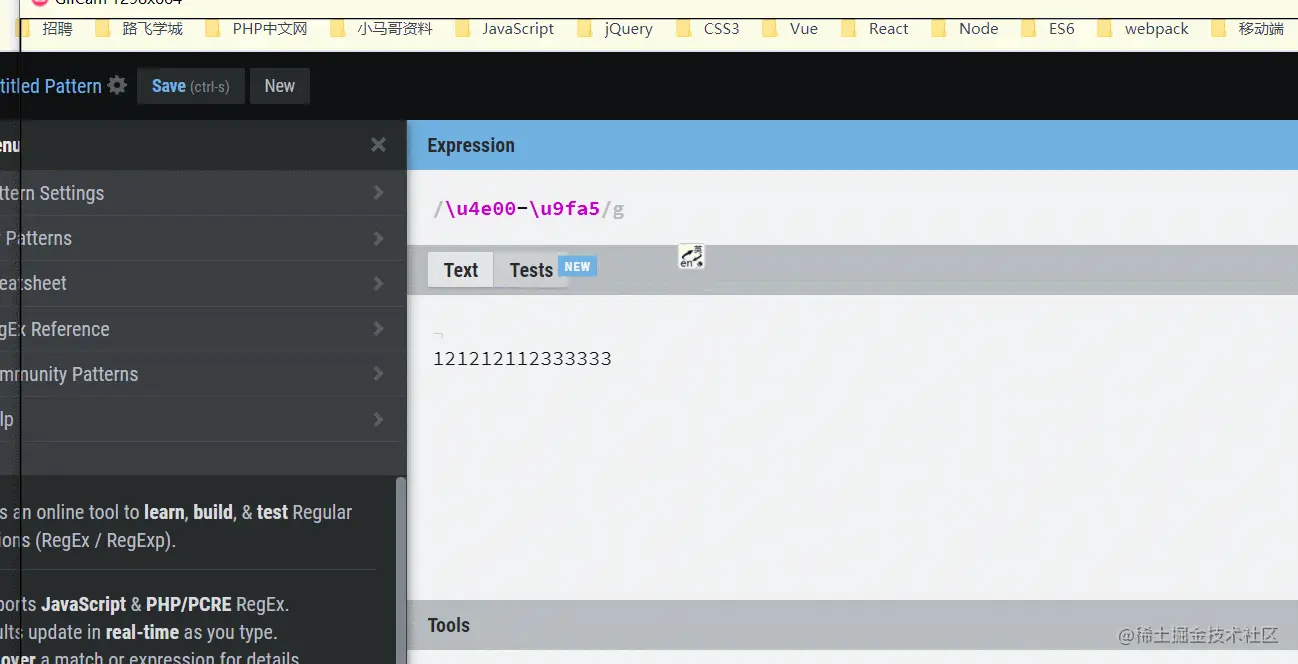Expand My Patterns menu row

pyautogui.click(x=203, y=238)
